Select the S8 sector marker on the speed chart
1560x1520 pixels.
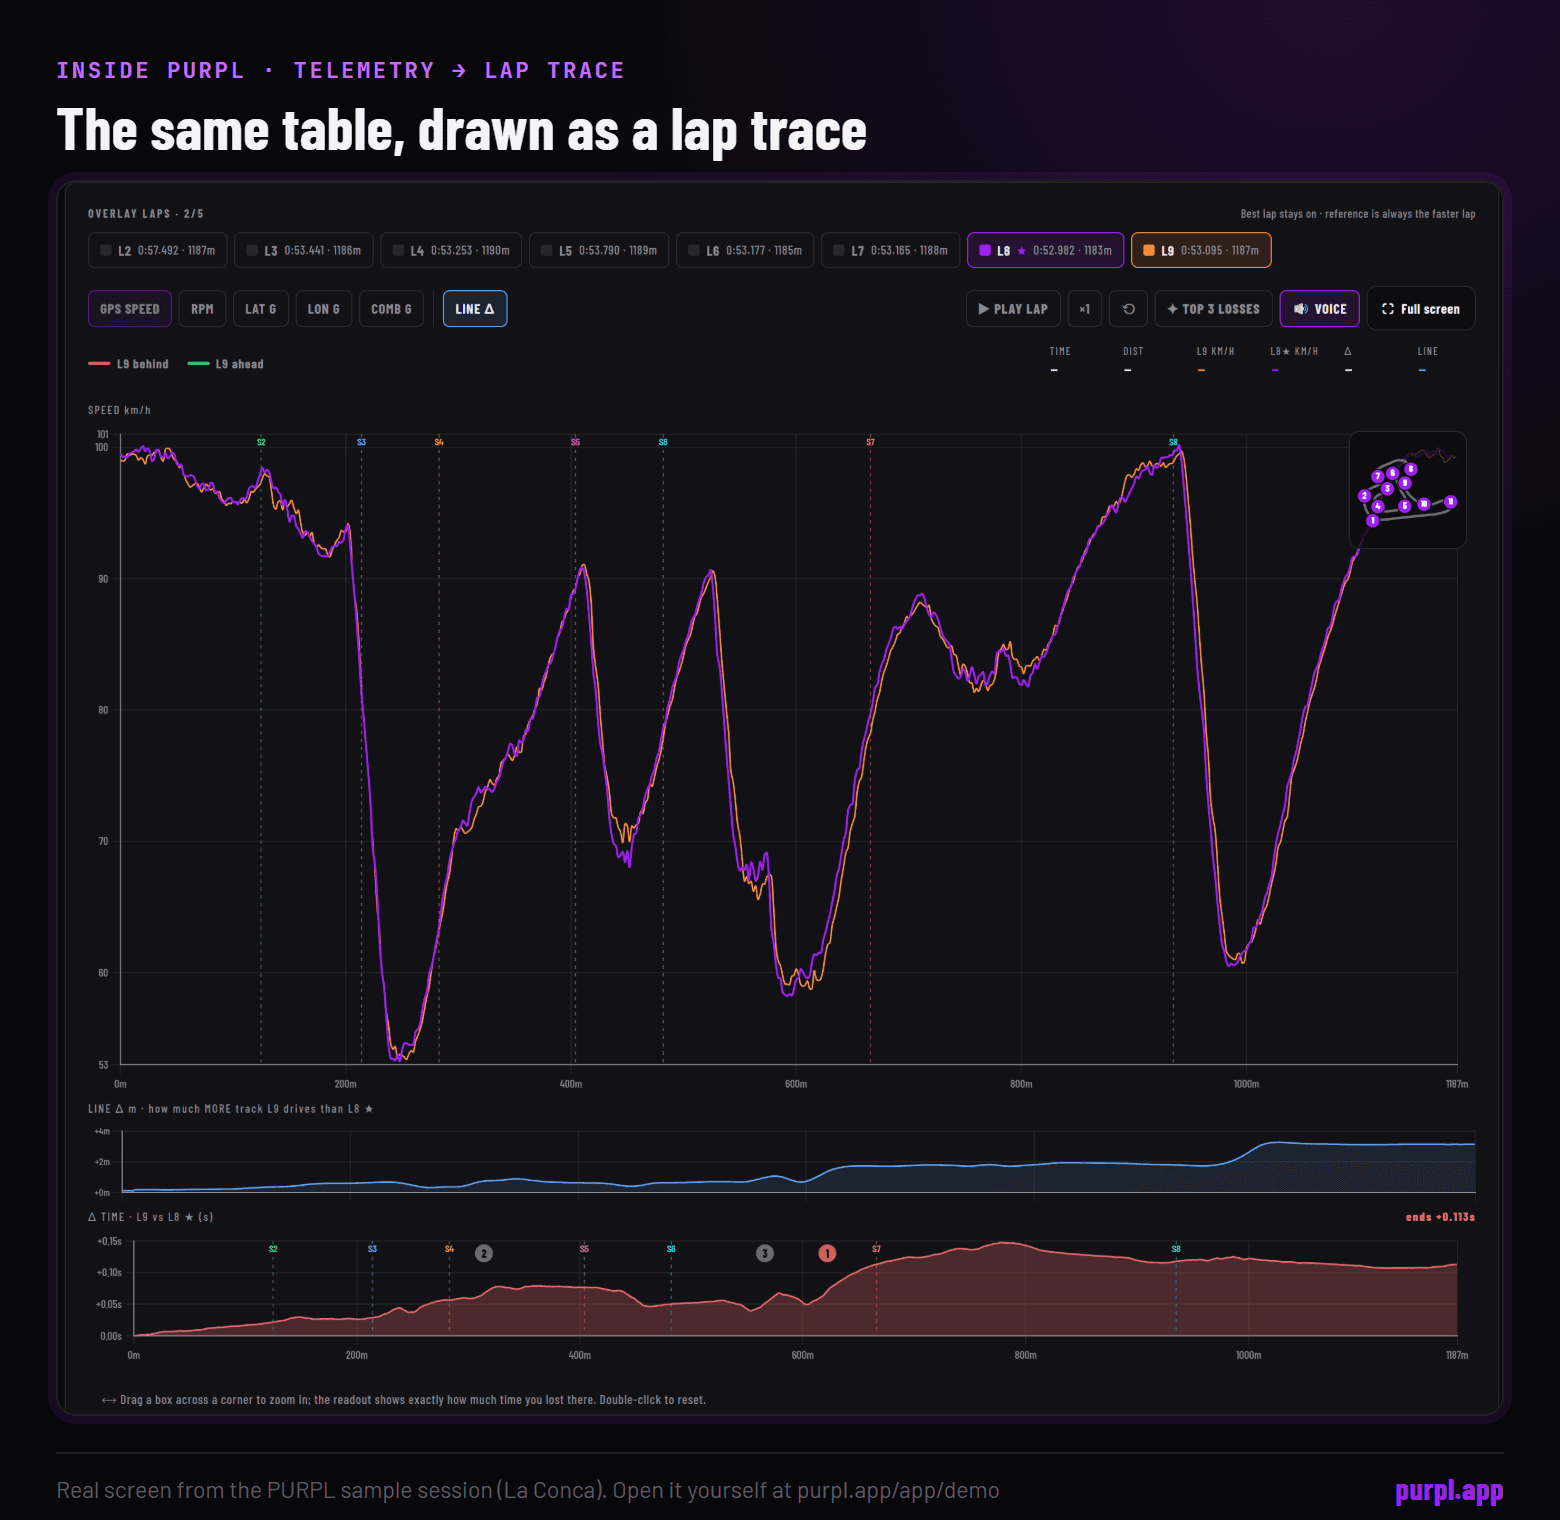(x=1173, y=442)
